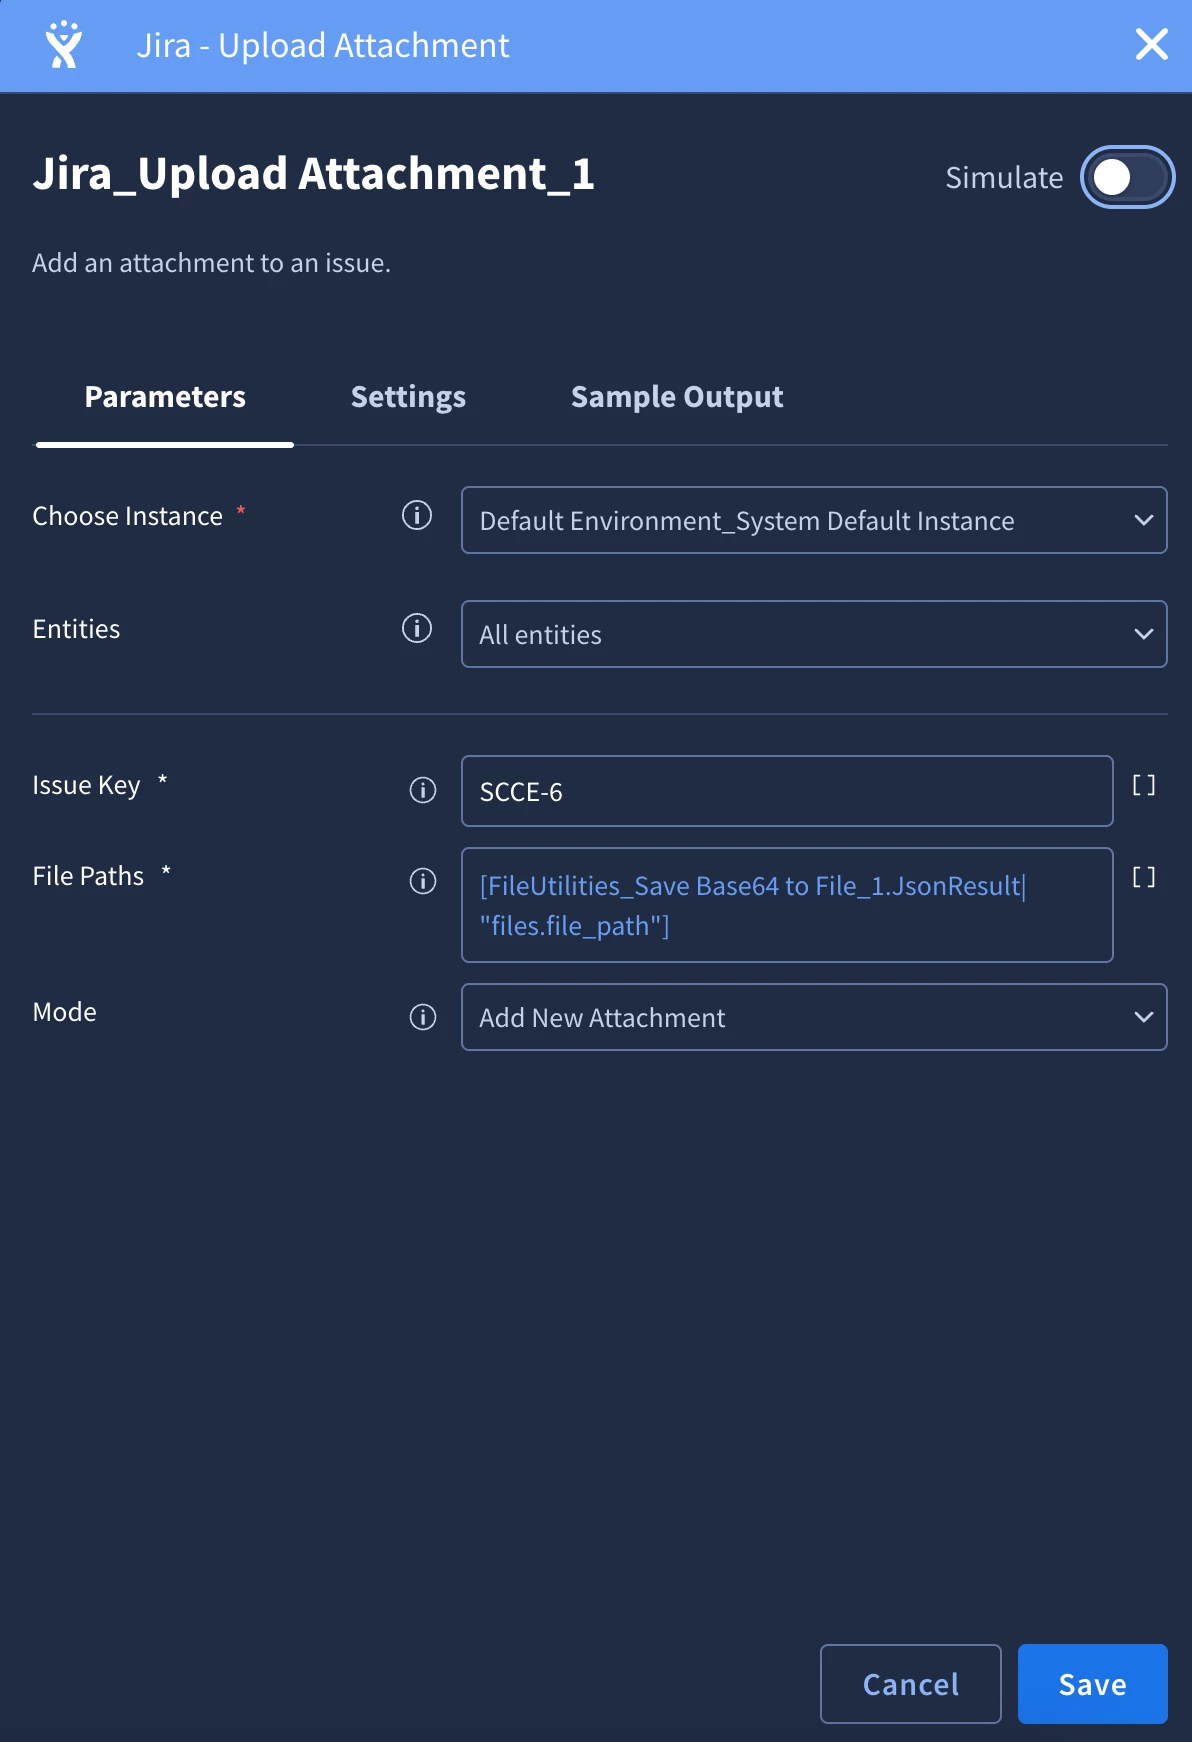Show info for File Paths
This screenshot has width=1192, height=1742.
(423, 881)
